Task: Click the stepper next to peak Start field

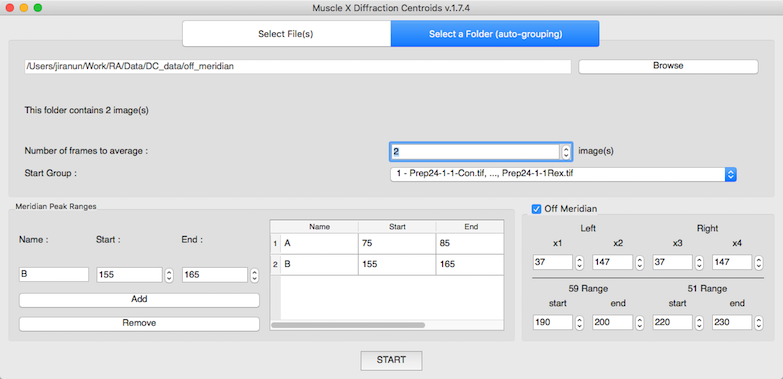Action: [x=169, y=275]
